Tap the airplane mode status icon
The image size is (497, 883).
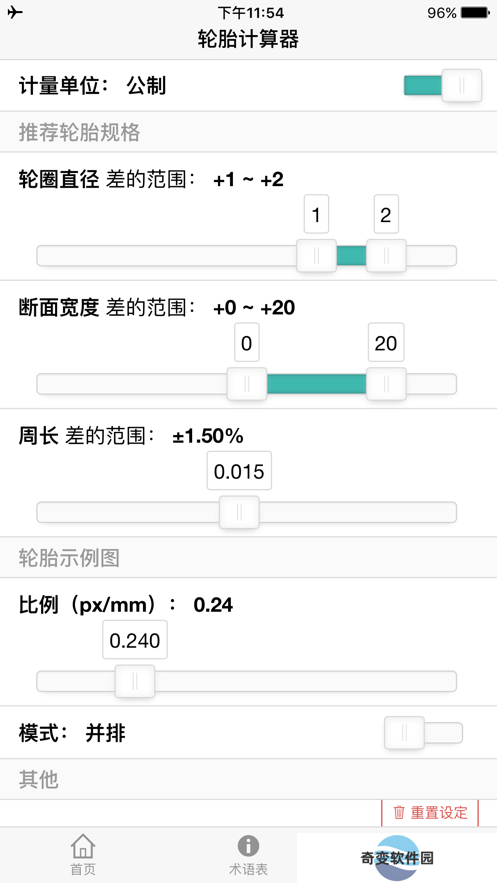point(16,12)
